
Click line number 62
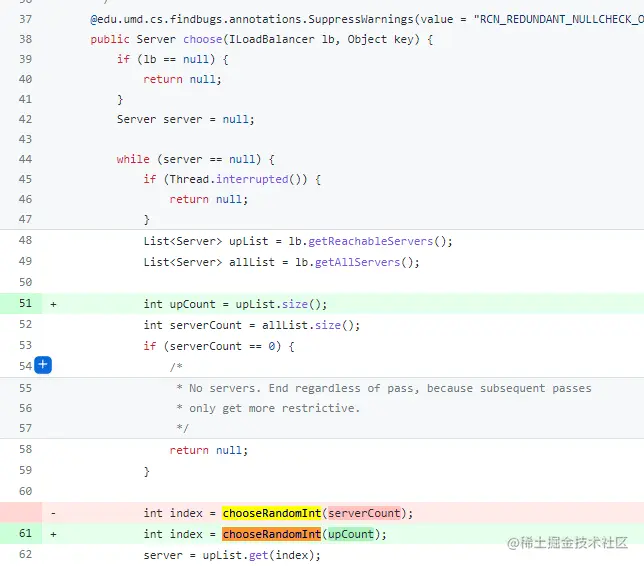click(x=25, y=554)
